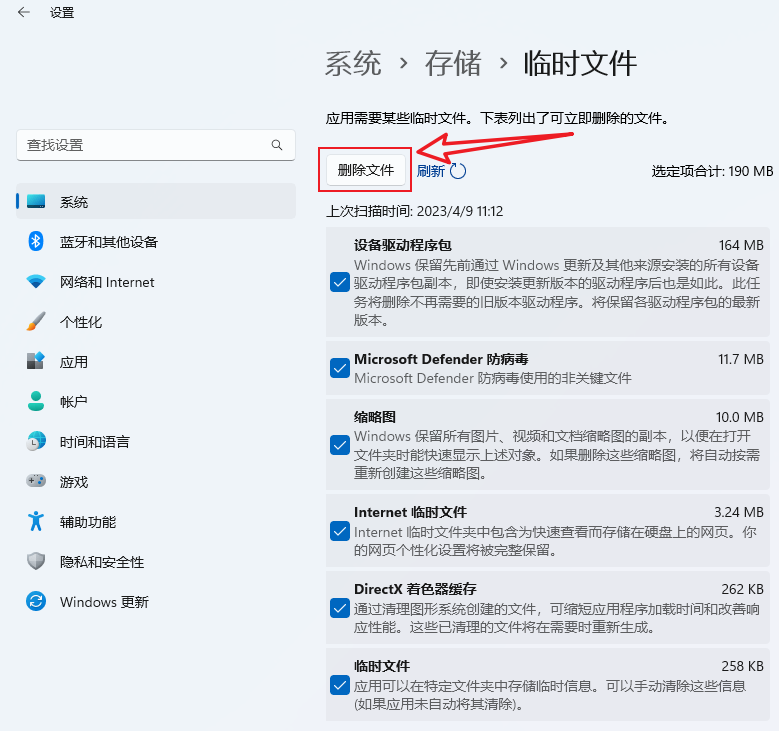
Task: Click the Bluetooth icon for 蓝牙和其他设备
Action: (x=36, y=242)
